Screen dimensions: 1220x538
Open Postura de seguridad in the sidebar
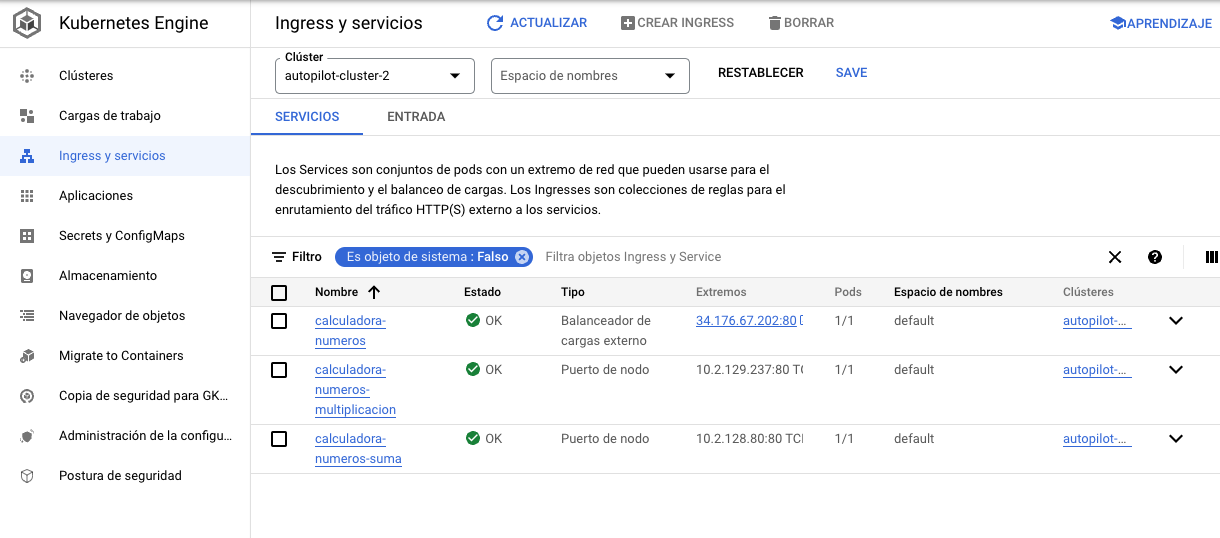[125, 476]
